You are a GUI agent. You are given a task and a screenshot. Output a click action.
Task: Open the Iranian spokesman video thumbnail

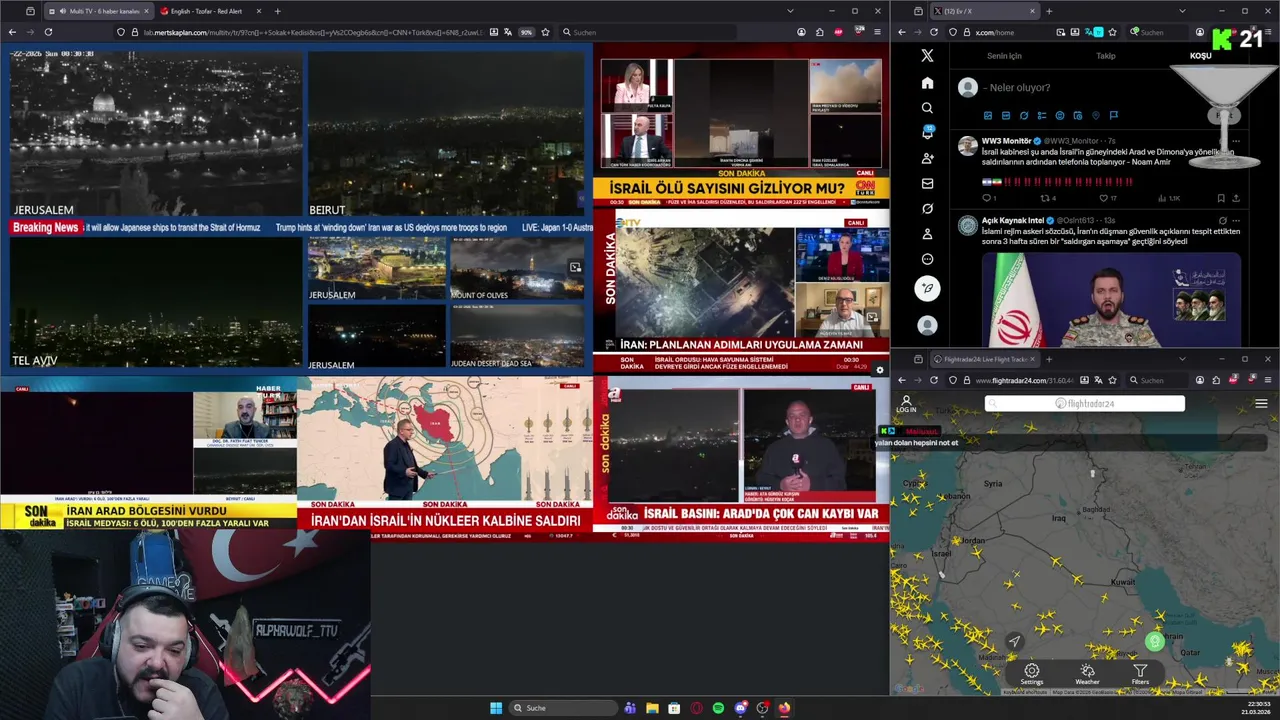(x=1111, y=299)
